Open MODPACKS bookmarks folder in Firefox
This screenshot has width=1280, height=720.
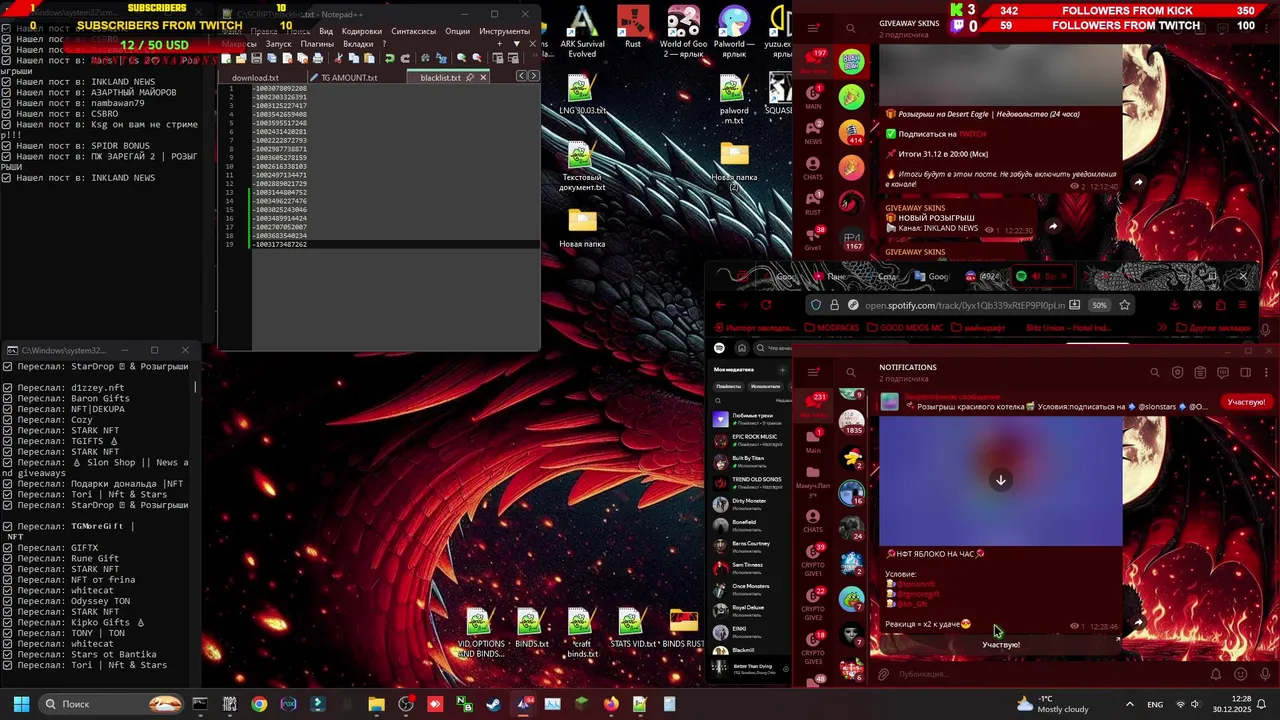[x=831, y=328]
